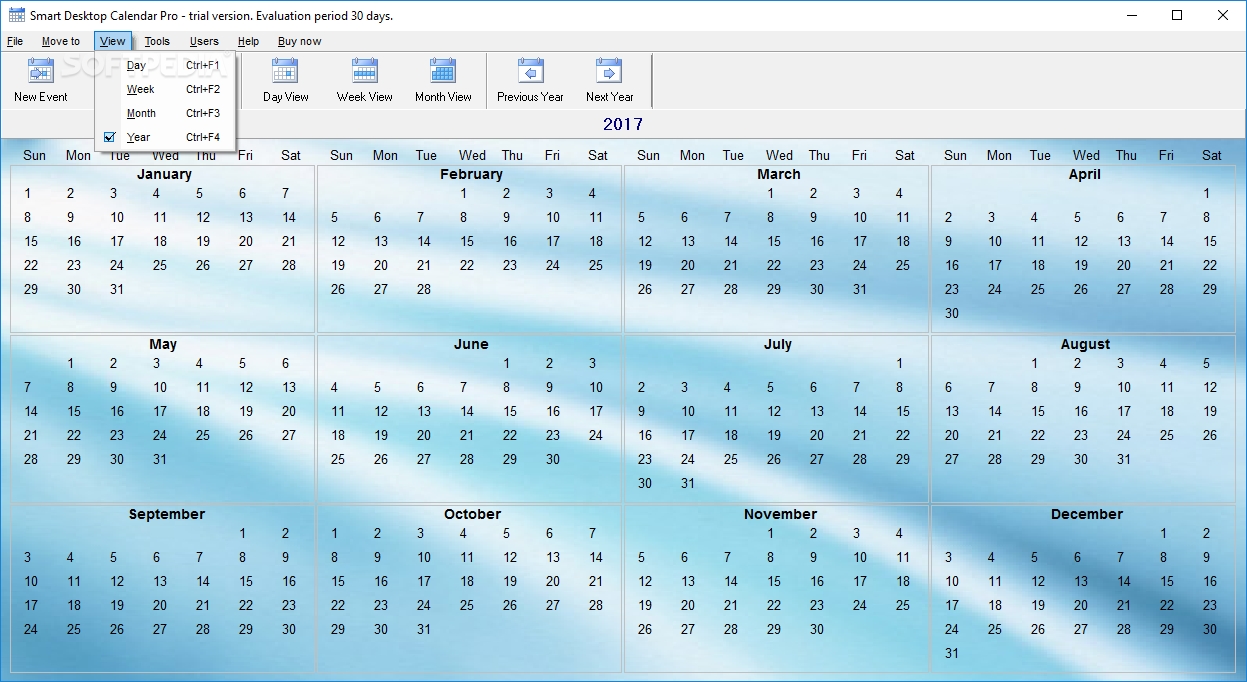Click the Buy now menu item
This screenshot has height=682, width=1247.
pos(300,41)
